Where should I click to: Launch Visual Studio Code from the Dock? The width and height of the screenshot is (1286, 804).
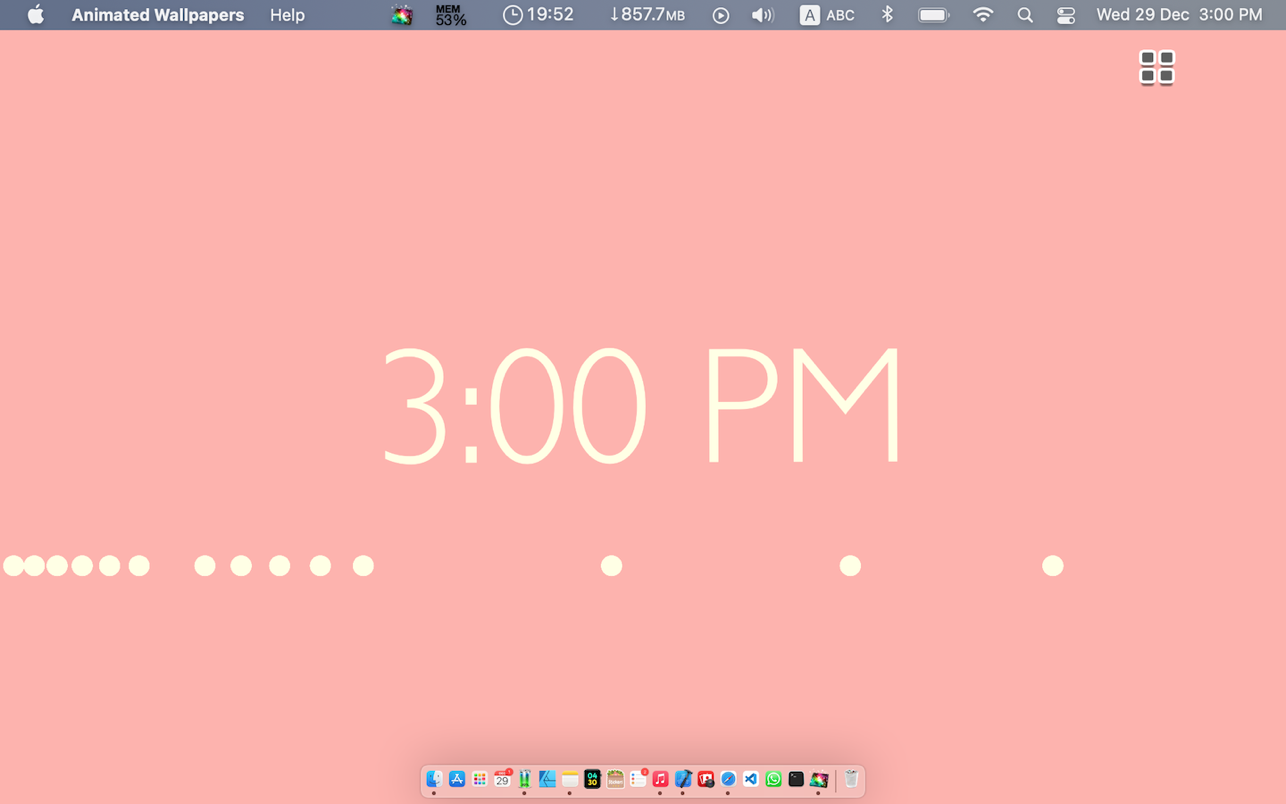pyautogui.click(x=751, y=780)
